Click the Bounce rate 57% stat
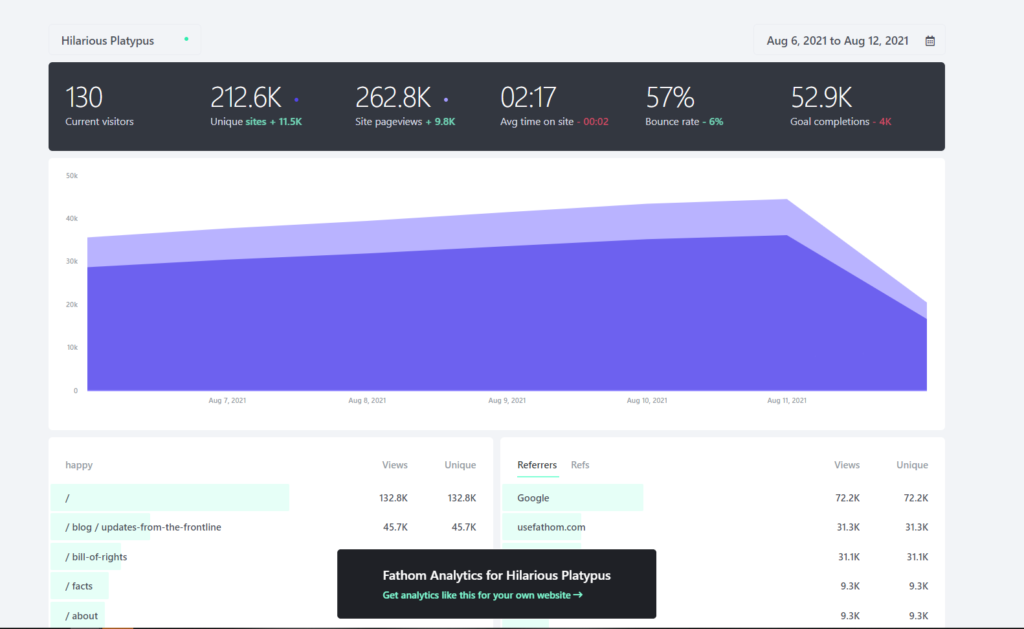 point(670,98)
